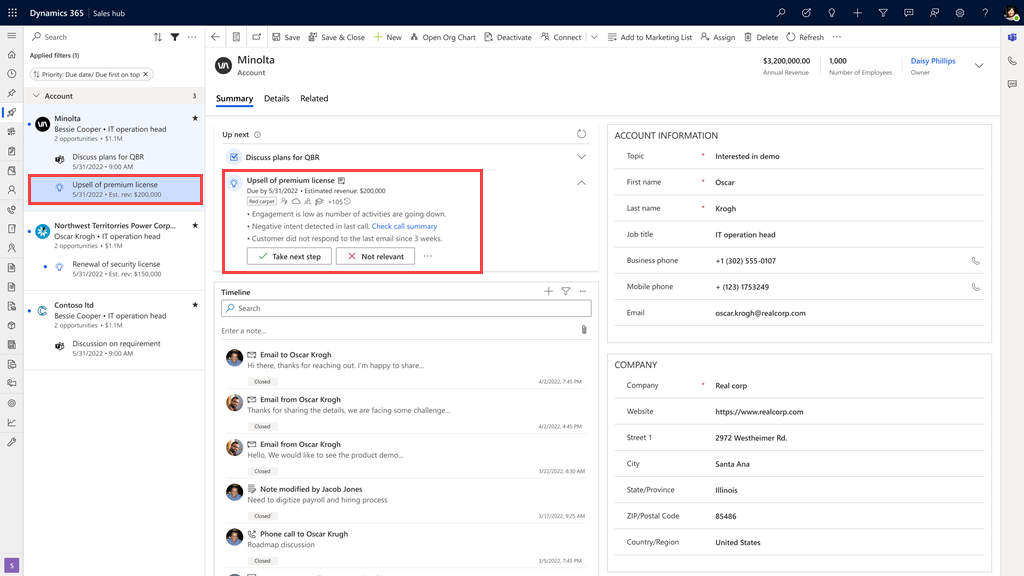Click the Up next info icon

pos(257,135)
